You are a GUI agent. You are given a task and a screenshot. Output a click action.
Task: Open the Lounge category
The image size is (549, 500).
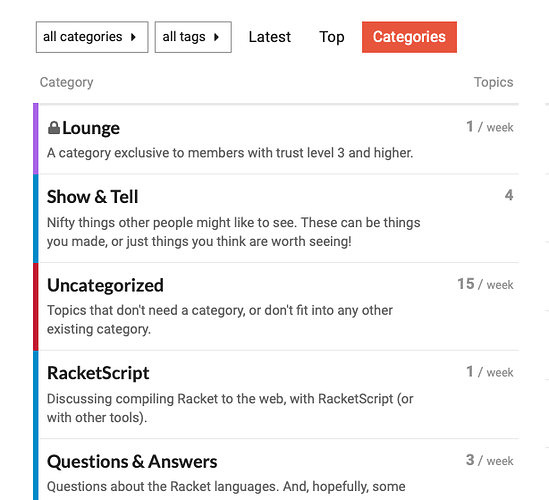pos(91,128)
